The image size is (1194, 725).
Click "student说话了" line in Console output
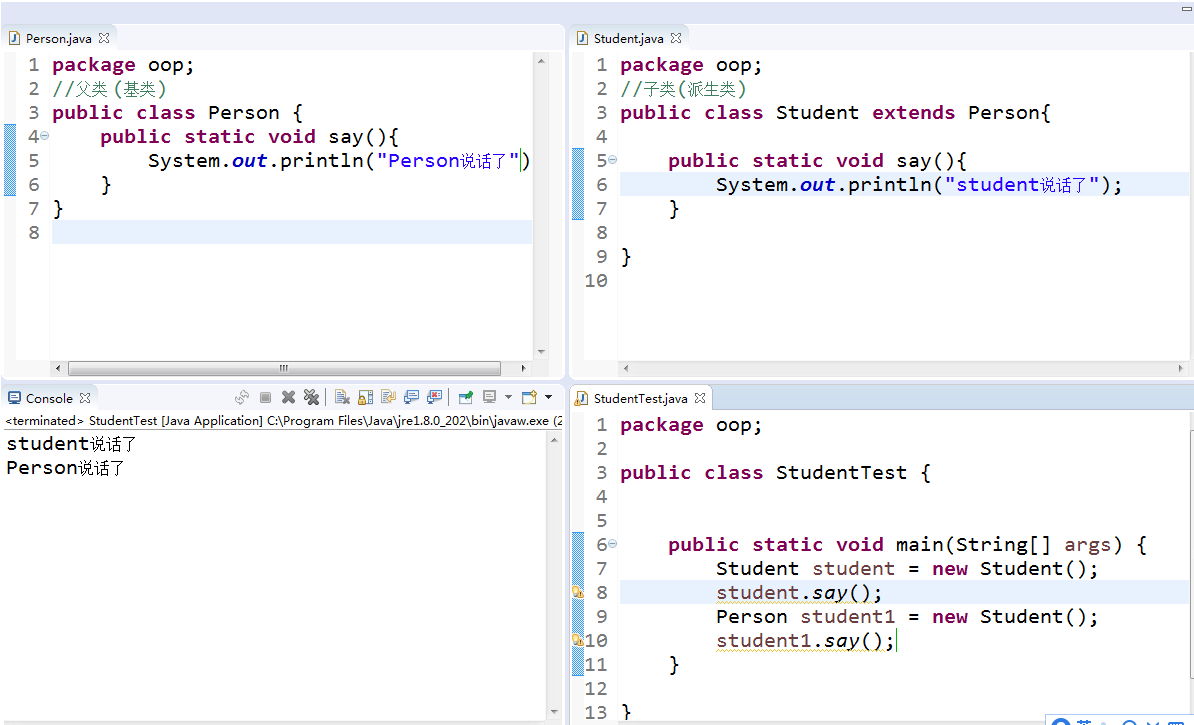point(71,443)
